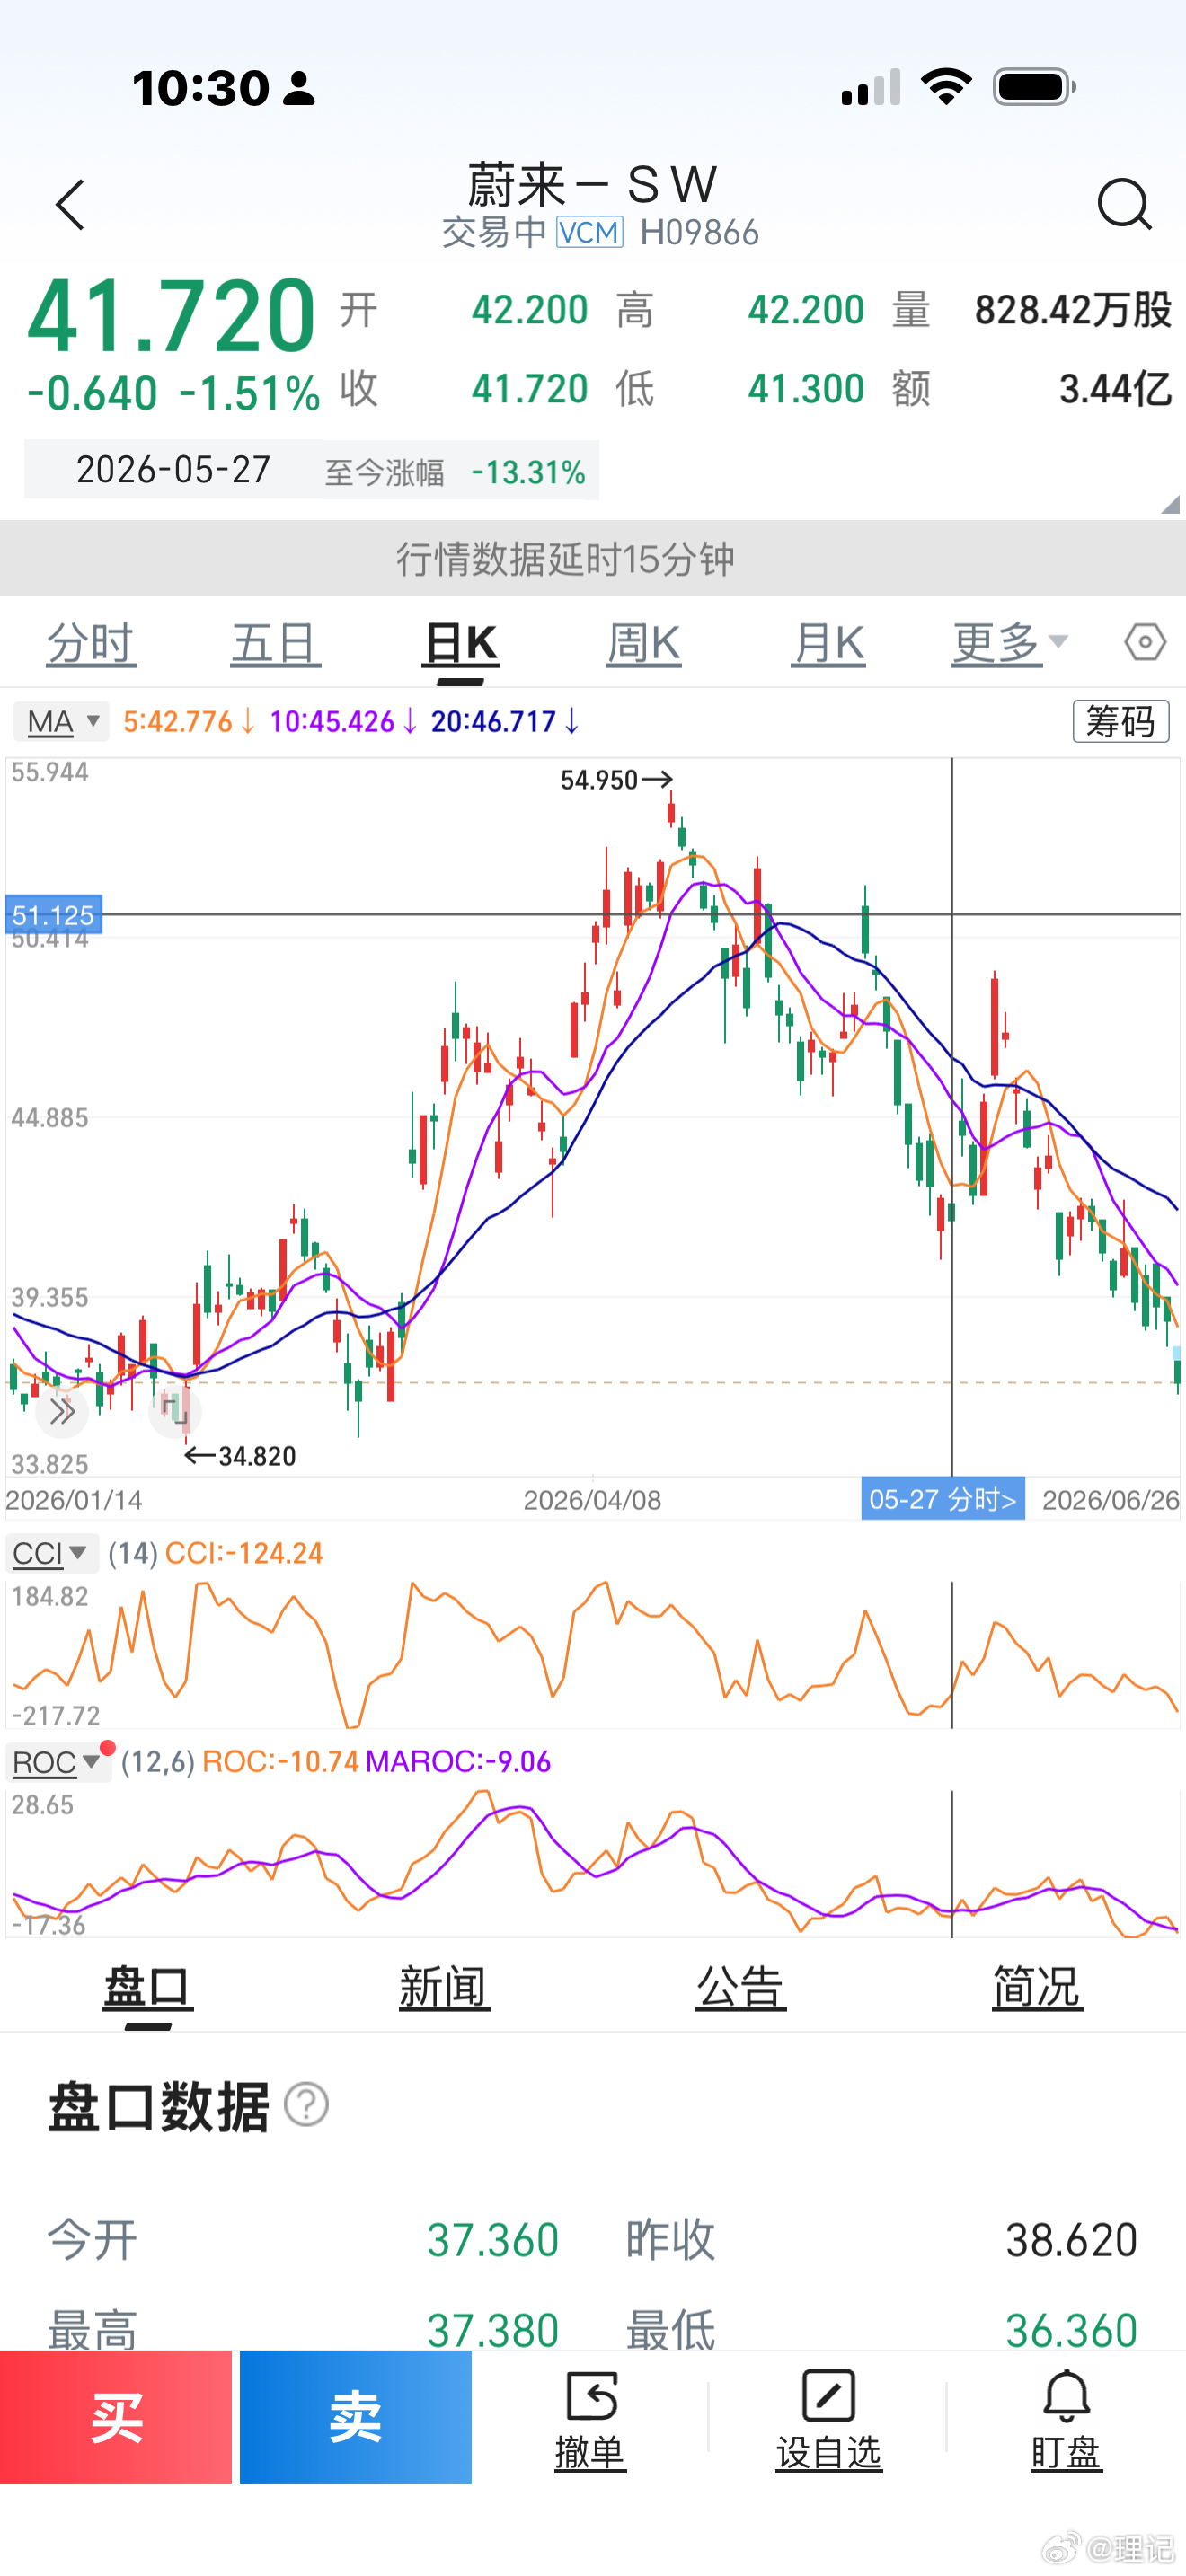The height and width of the screenshot is (2576, 1186).
Task: Tap the volume 828.42万股
Action: click(1073, 310)
